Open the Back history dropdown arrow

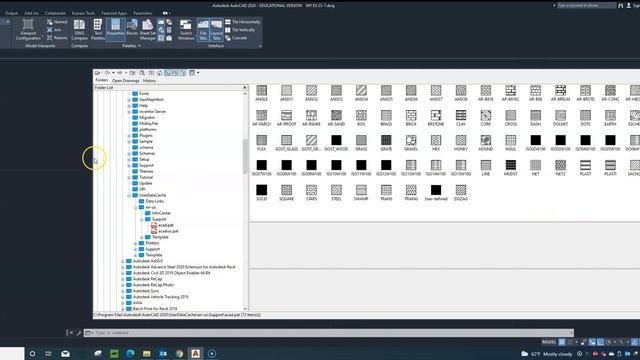pos(113,73)
